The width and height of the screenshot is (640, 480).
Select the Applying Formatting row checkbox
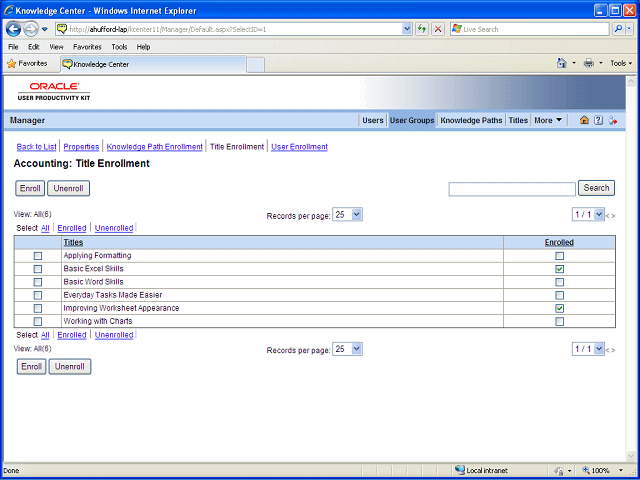38,256
